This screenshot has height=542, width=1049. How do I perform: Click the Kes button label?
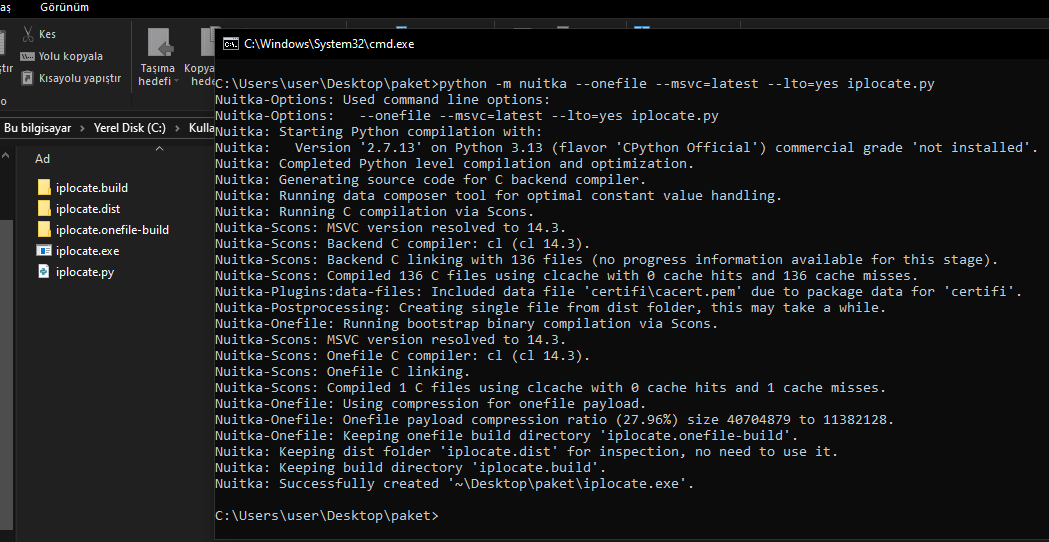click(47, 34)
